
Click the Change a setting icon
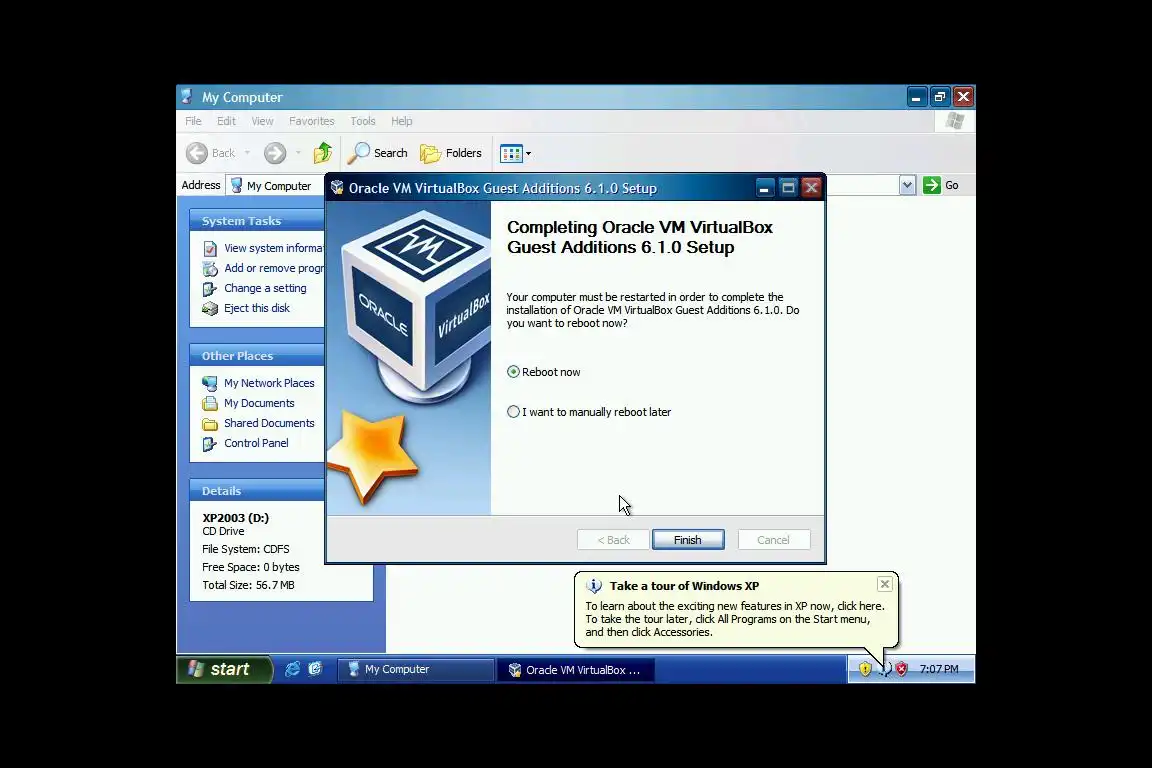[210, 288]
